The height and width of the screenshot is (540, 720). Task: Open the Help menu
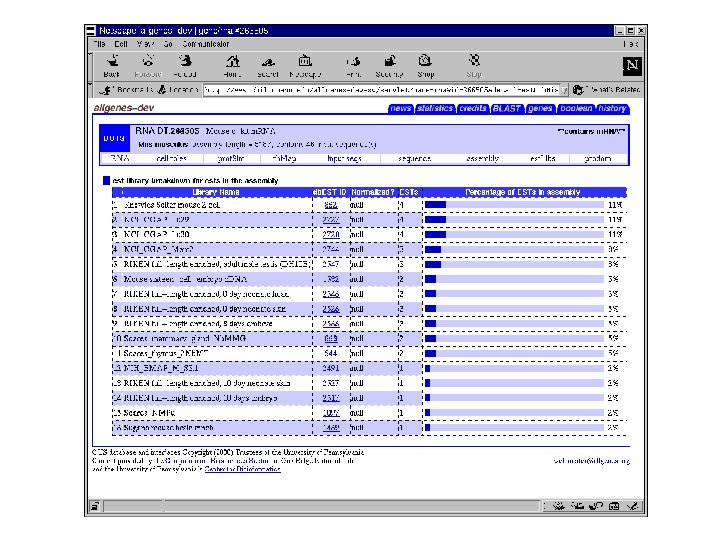[630, 44]
